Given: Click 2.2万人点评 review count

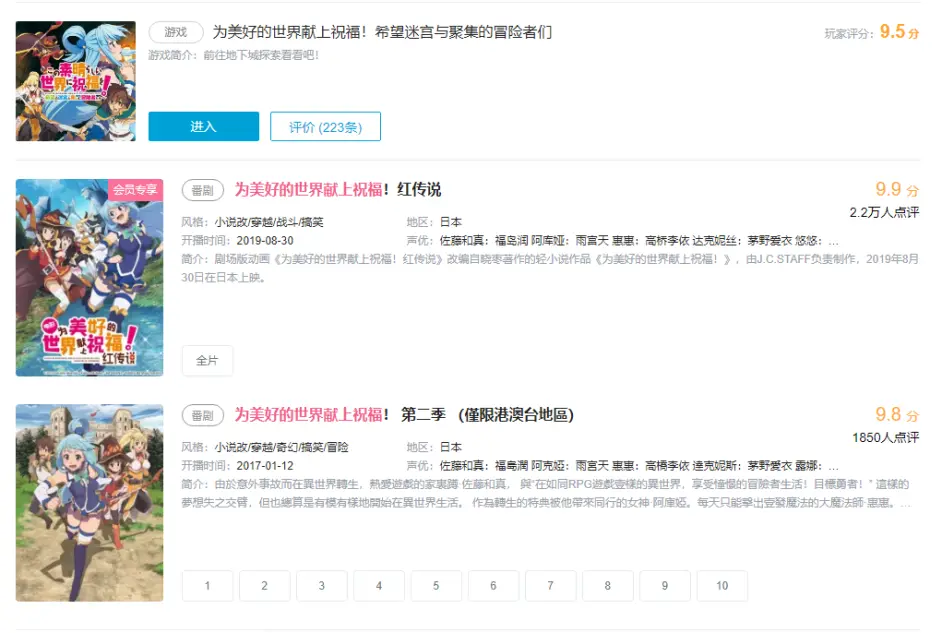Looking at the screenshot, I should click(x=884, y=212).
